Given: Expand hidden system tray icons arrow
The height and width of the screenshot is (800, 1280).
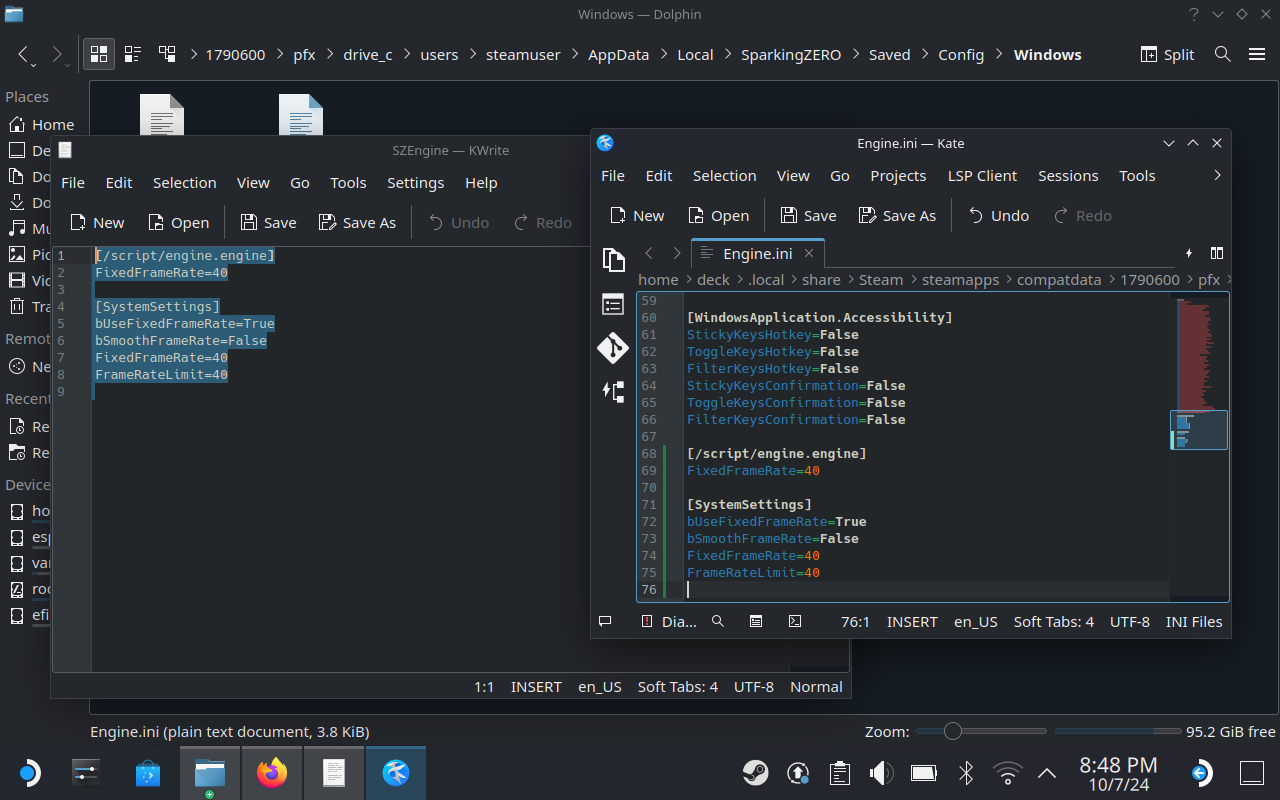Looking at the screenshot, I should point(1047,773).
